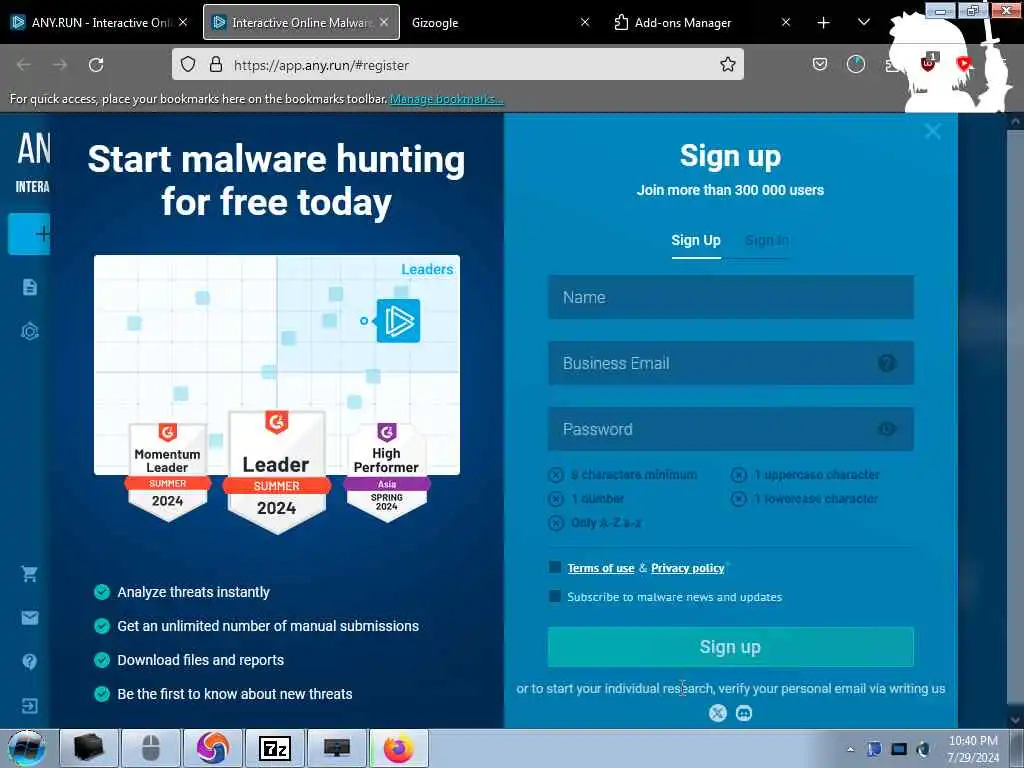The height and width of the screenshot is (768, 1024).
Task: Switch to the Sign Up tab
Action: (x=696, y=240)
